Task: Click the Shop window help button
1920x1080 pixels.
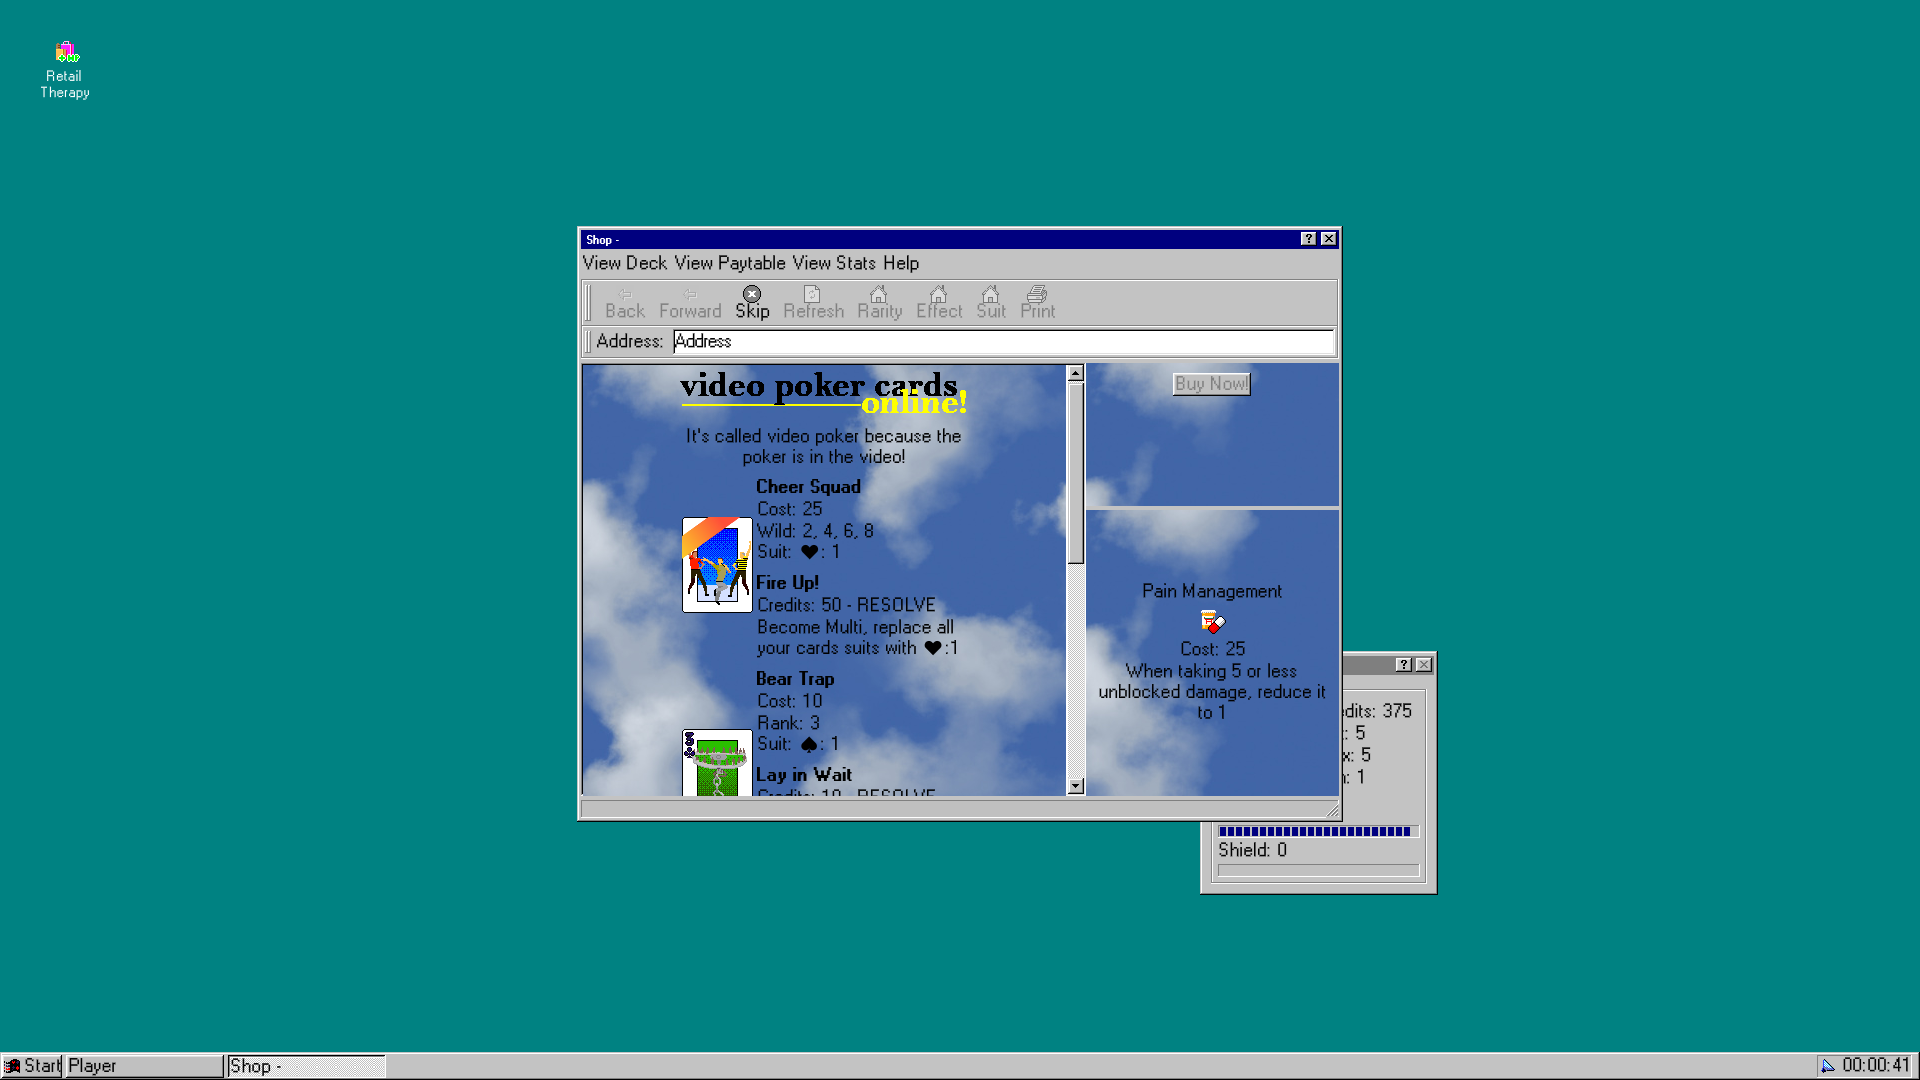Action: [x=1308, y=239]
